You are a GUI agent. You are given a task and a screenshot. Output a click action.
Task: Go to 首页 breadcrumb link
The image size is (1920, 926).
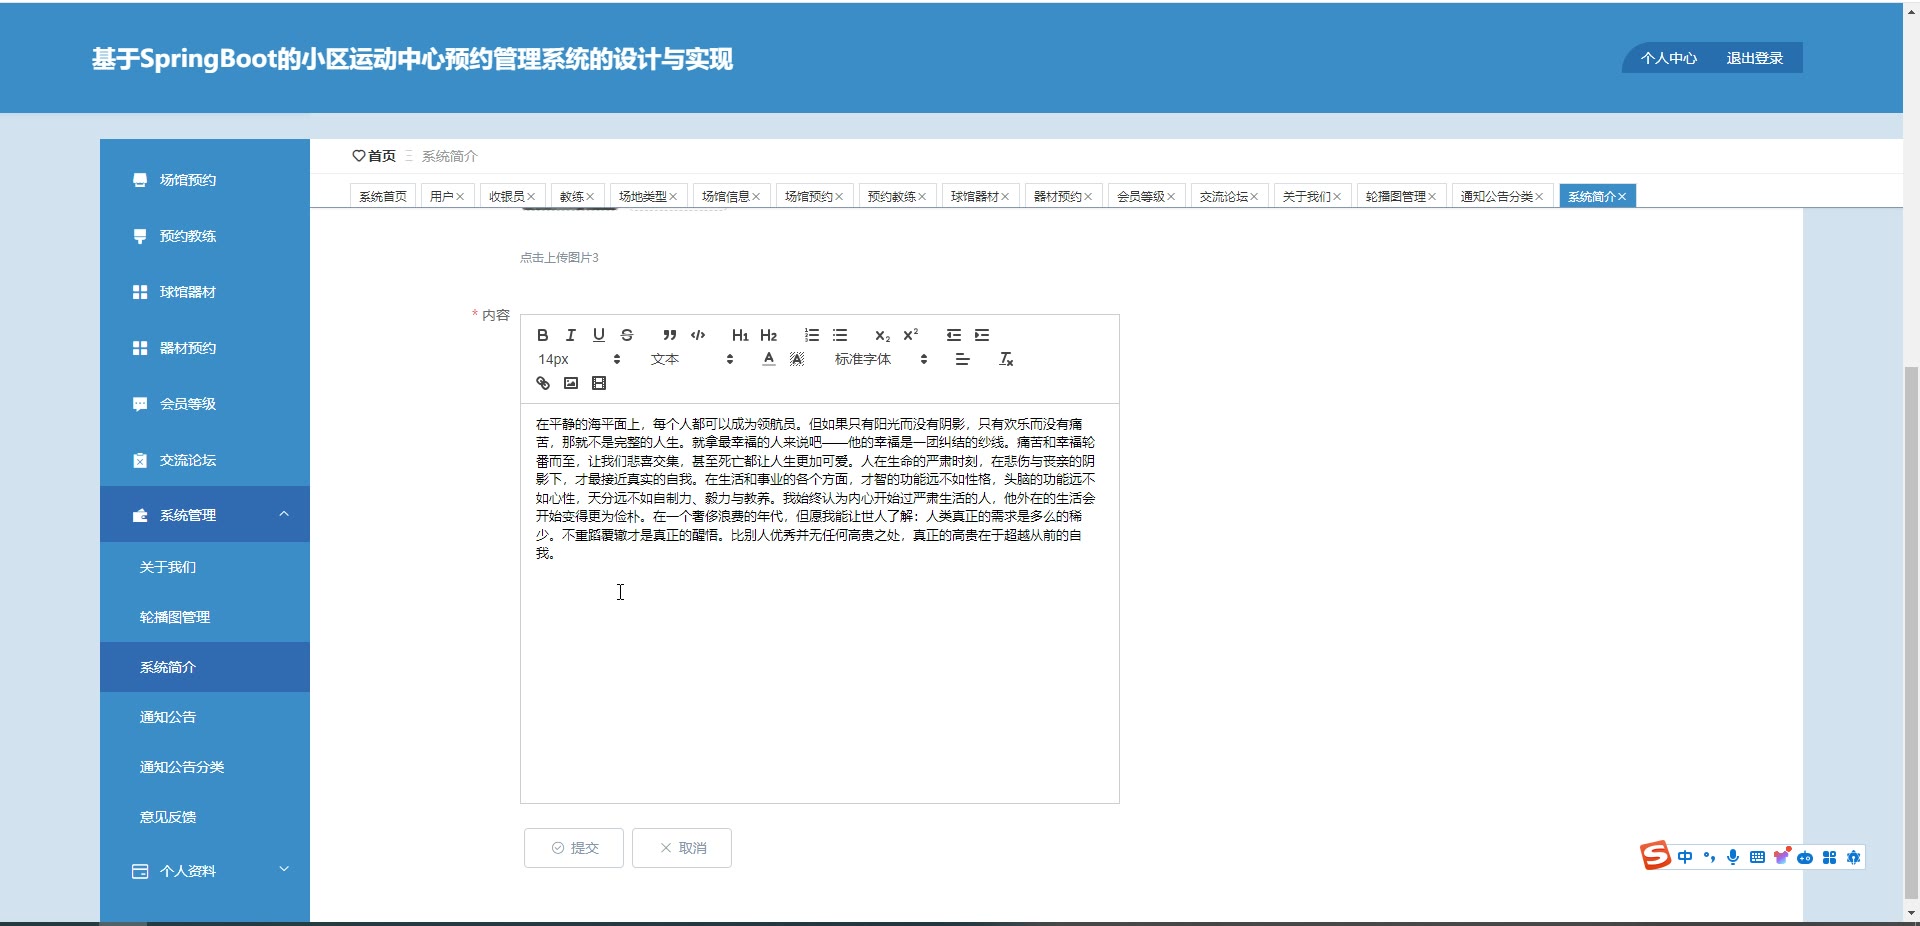point(374,156)
